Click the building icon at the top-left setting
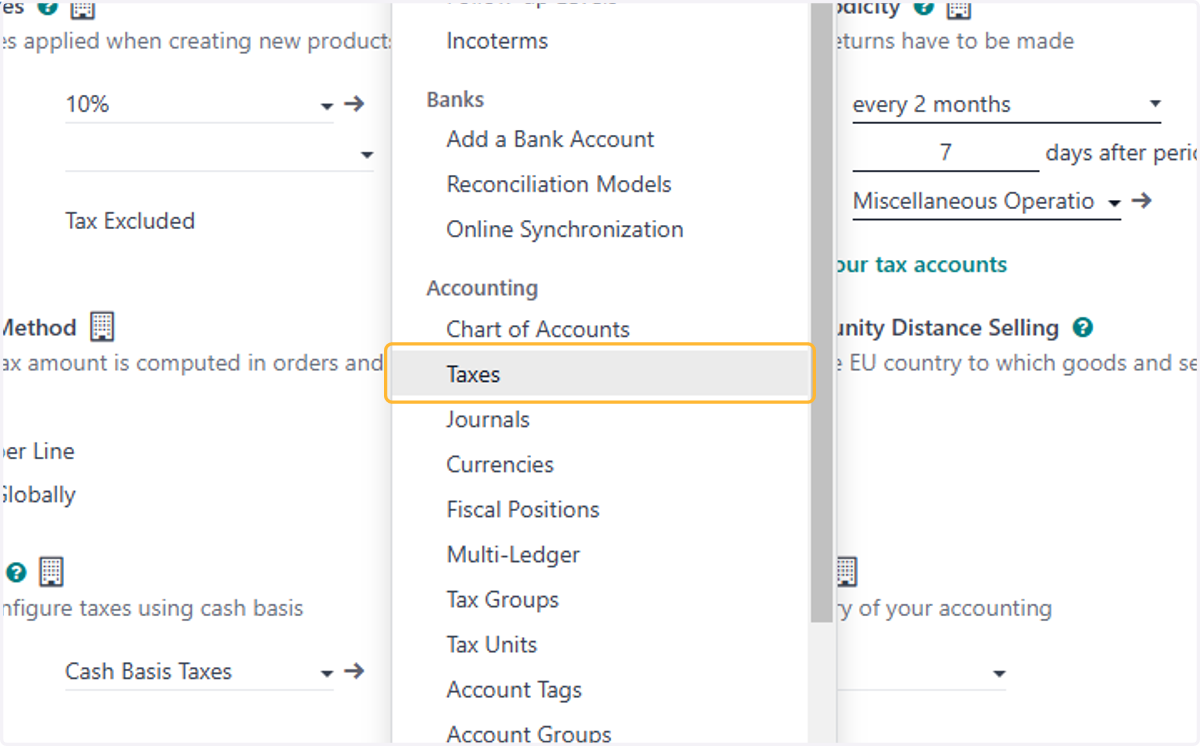Image resolution: width=1200 pixels, height=746 pixels. (x=82, y=8)
